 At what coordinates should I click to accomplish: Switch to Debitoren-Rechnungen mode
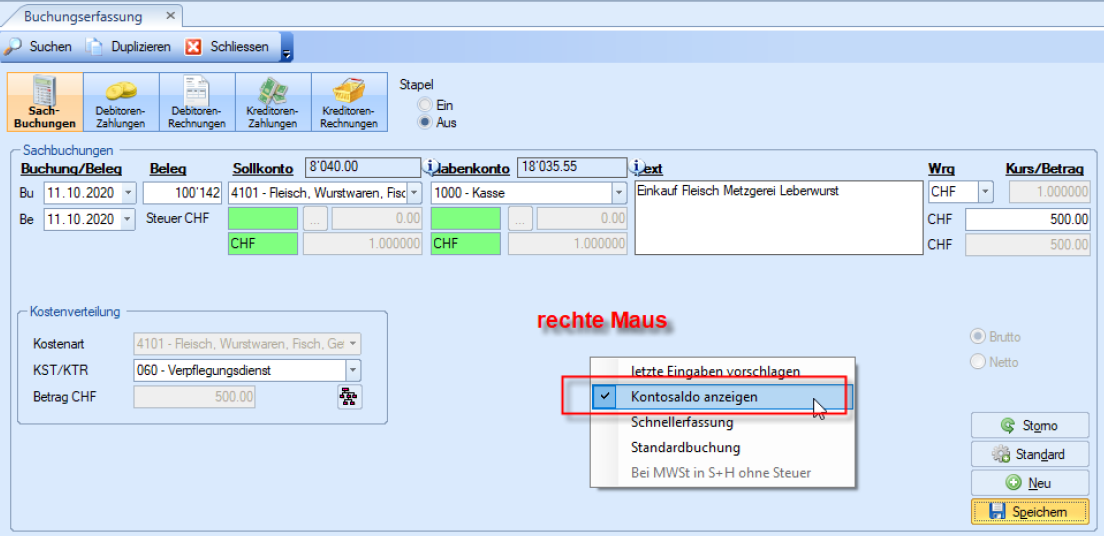(x=196, y=102)
